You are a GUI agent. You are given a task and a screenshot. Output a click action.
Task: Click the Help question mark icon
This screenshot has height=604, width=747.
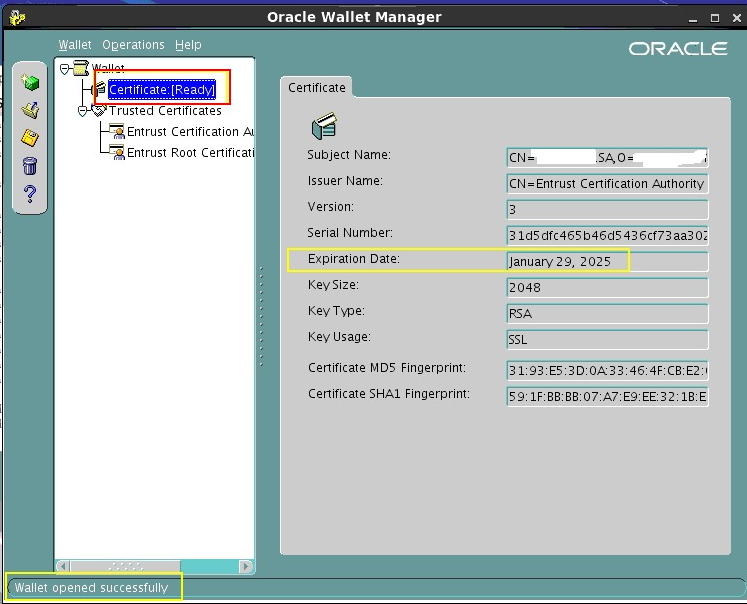coord(30,193)
